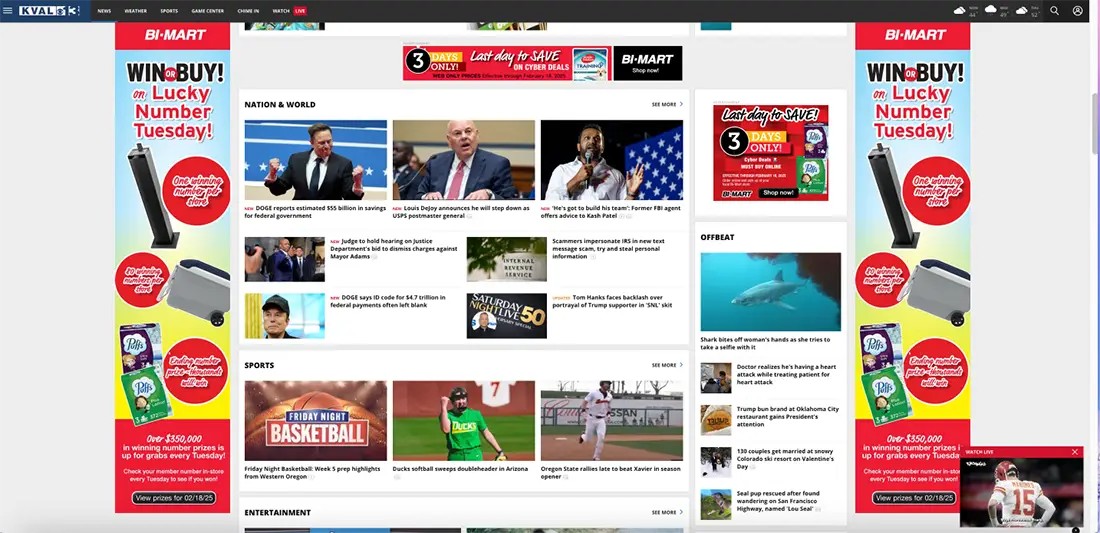This screenshot has height=533, width=1100.
Task: Read Doctor having heart attack headline
Action: click(786, 375)
